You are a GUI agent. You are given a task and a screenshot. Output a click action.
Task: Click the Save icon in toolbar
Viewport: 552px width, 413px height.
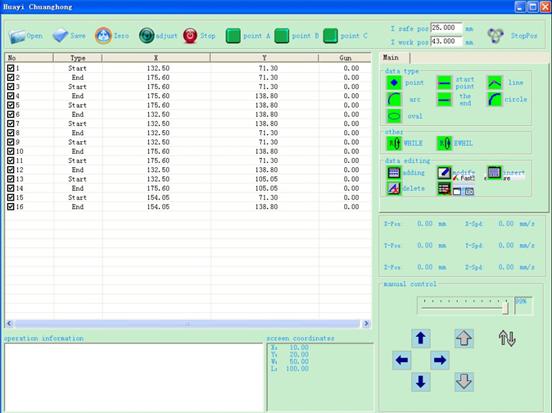click(x=60, y=36)
